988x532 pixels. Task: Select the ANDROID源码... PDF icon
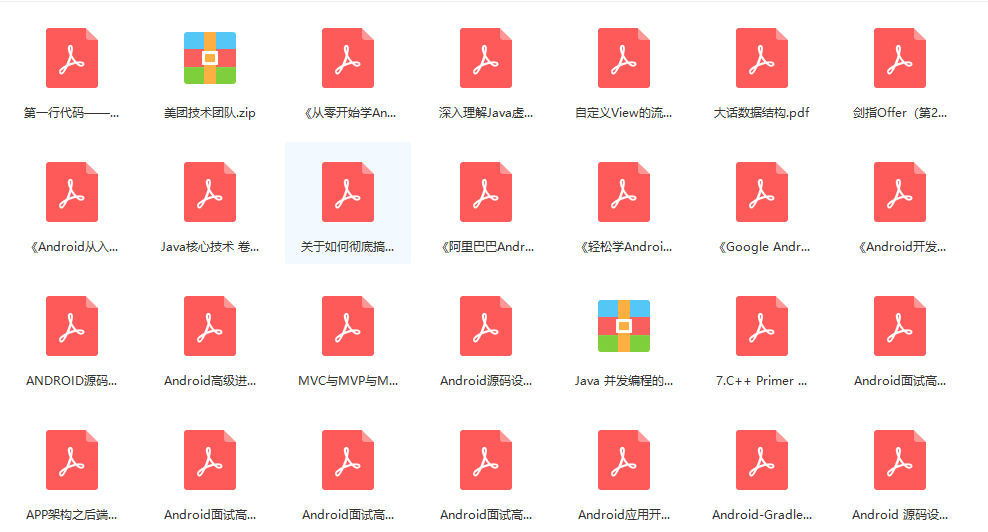pos(72,326)
